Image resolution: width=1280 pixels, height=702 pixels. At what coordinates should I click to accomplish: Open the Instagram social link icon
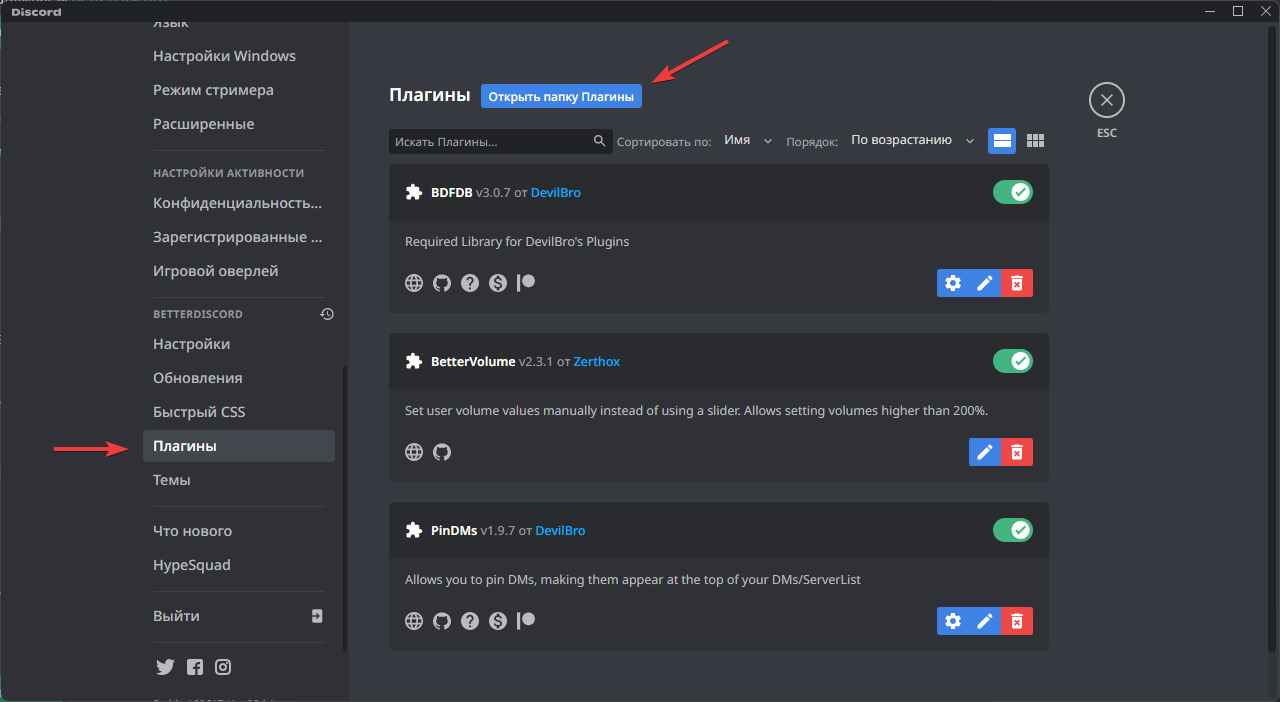coord(223,667)
